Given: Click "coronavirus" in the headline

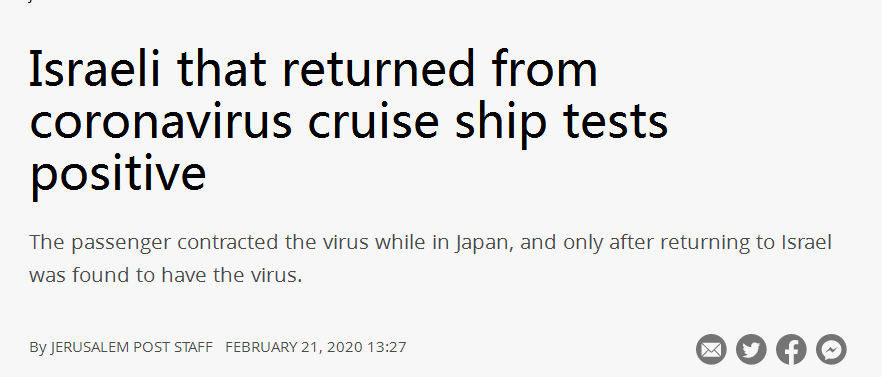Looking at the screenshot, I should (x=161, y=122).
